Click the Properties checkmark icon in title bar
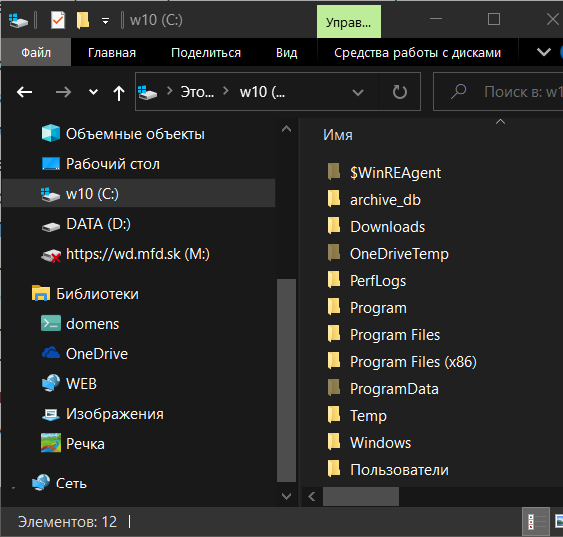Image resolution: width=563 pixels, height=537 pixels. coord(57,20)
